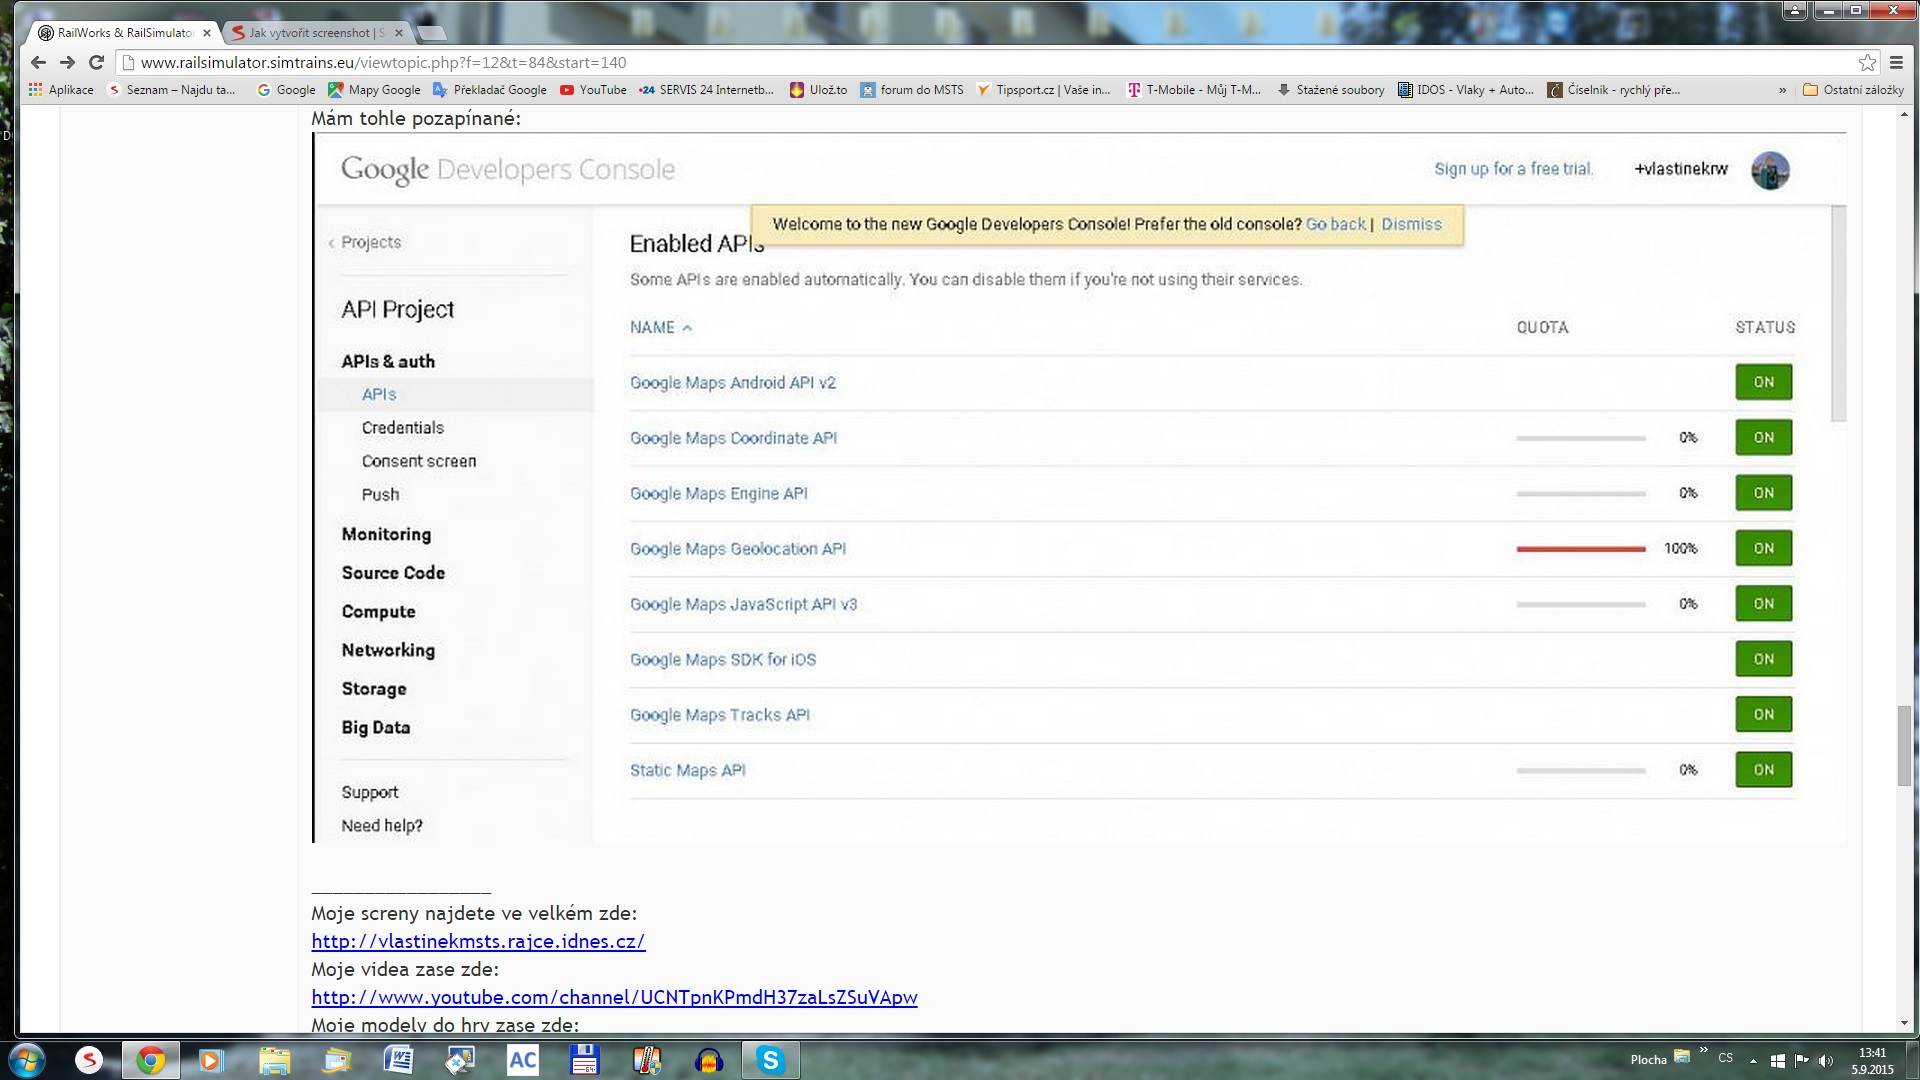Toggle ON switch for Google Maps Coordinate API
This screenshot has height=1080, width=1920.
pos(1764,437)
